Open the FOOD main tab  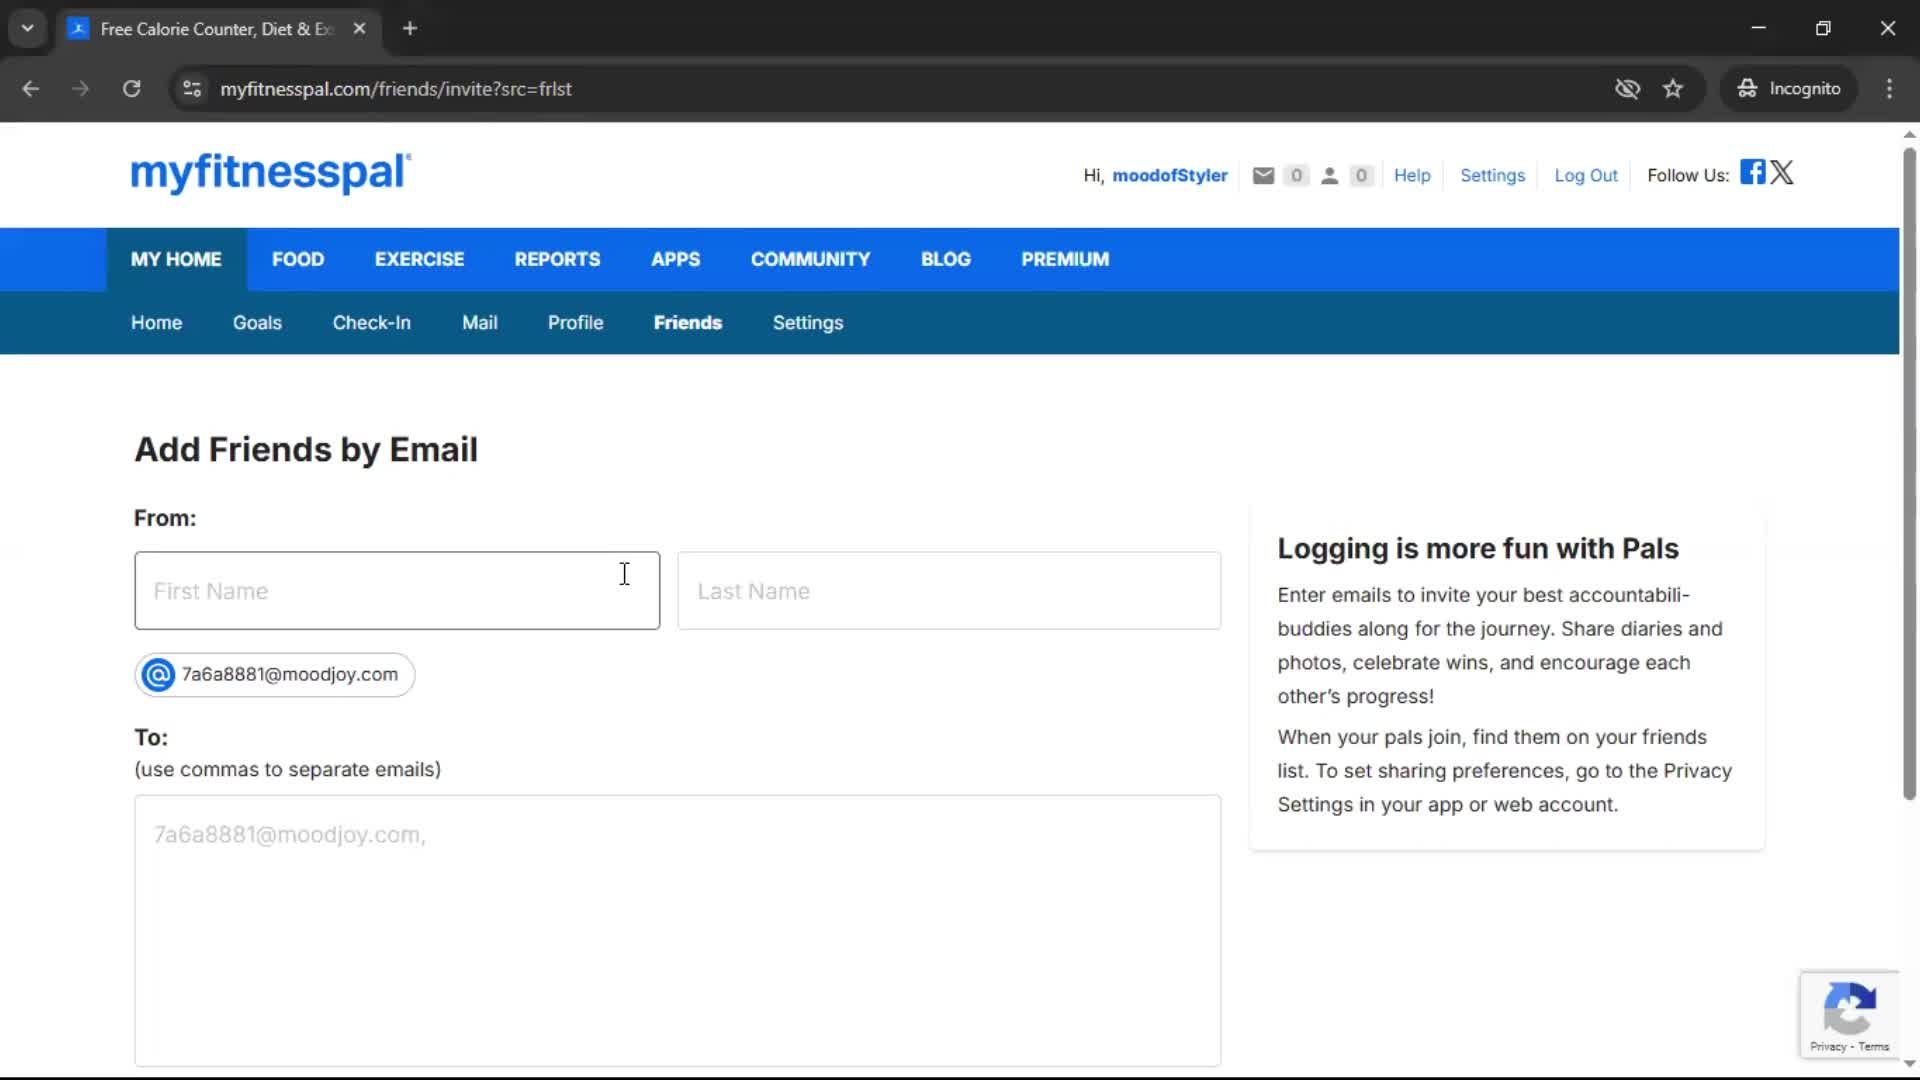298,260
